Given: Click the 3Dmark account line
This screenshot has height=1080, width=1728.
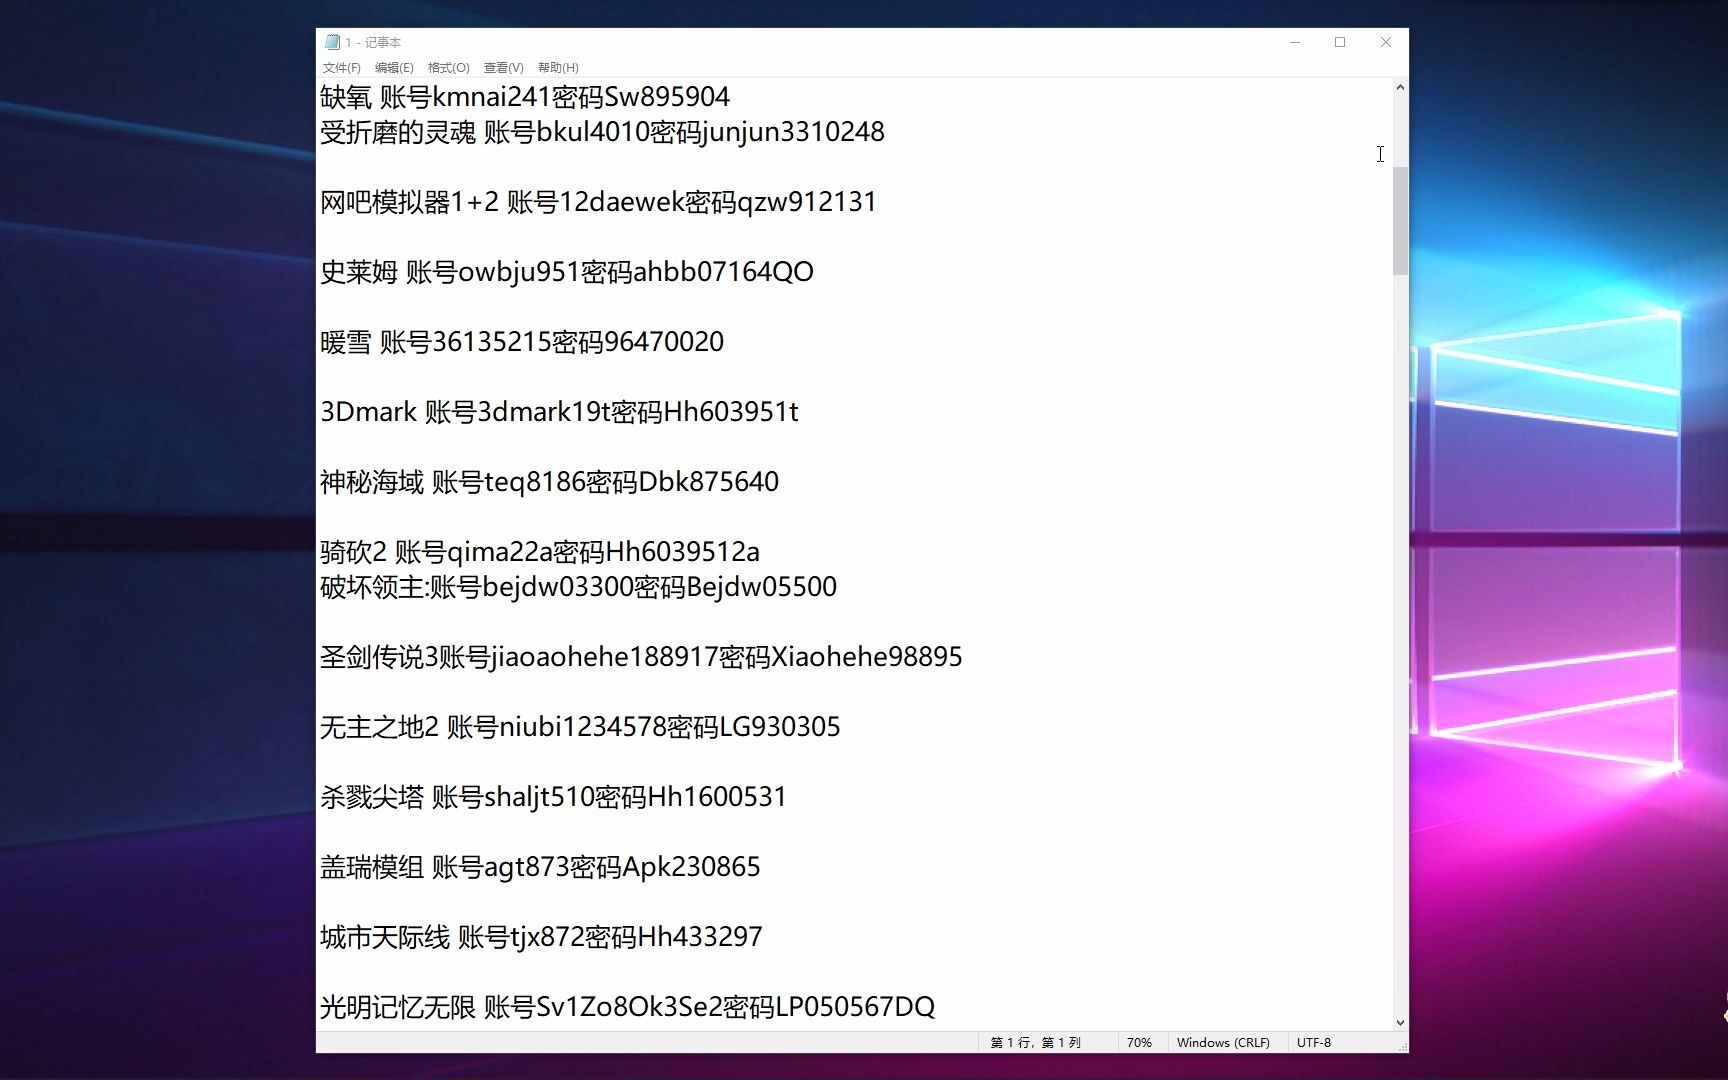Looking at the screenshot, I should coord(559,412).
